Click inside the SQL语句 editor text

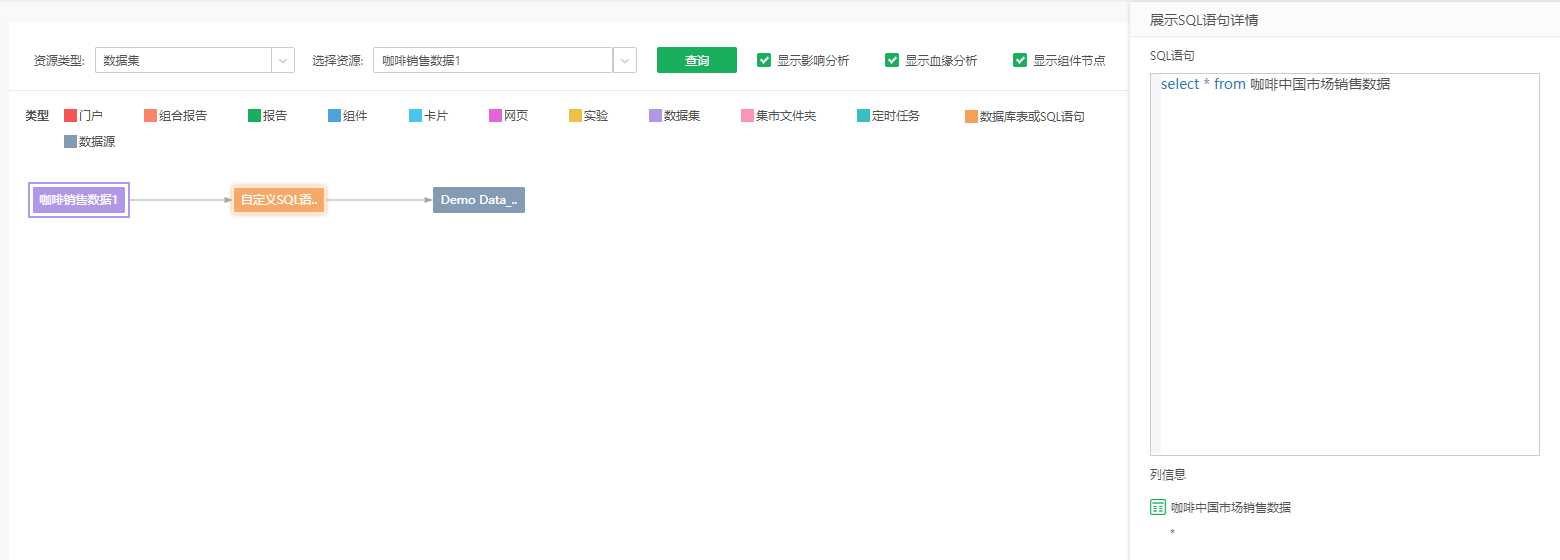pos(1275,85)
